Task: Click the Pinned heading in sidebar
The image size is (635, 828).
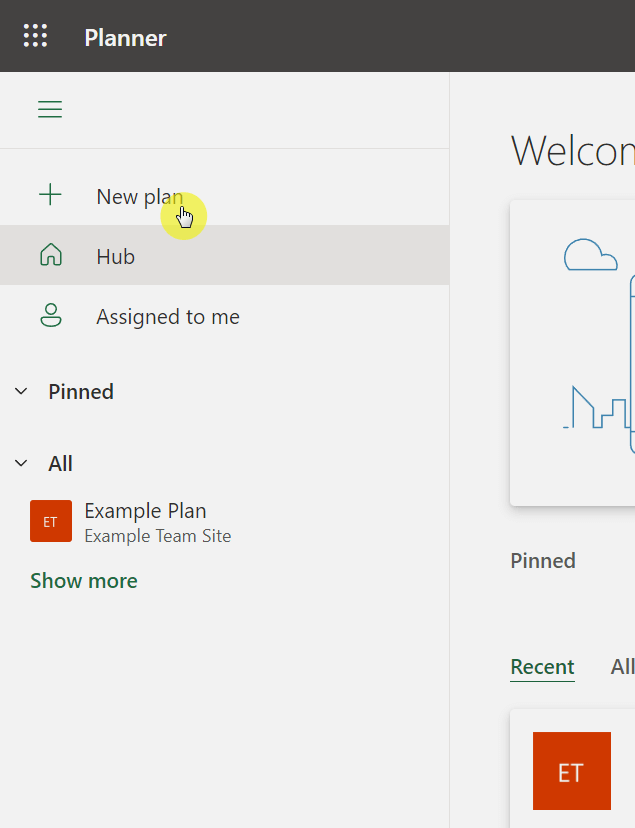Action: 81,392
